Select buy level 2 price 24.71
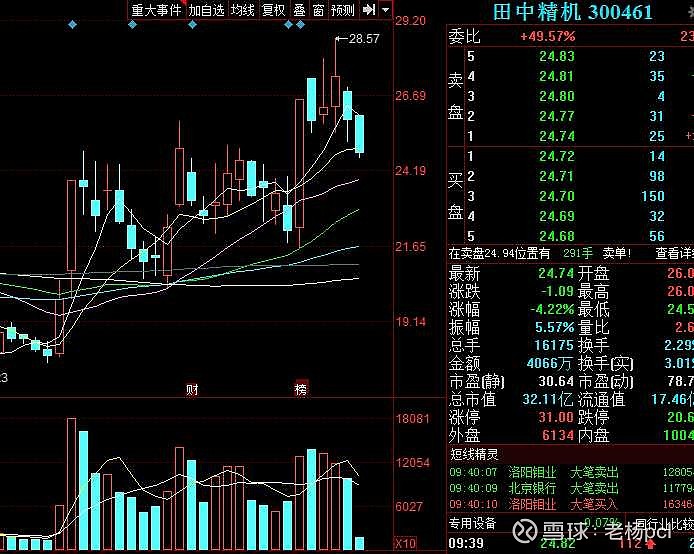This screenshot has height=554, width=694. click(x=557, y=176)
